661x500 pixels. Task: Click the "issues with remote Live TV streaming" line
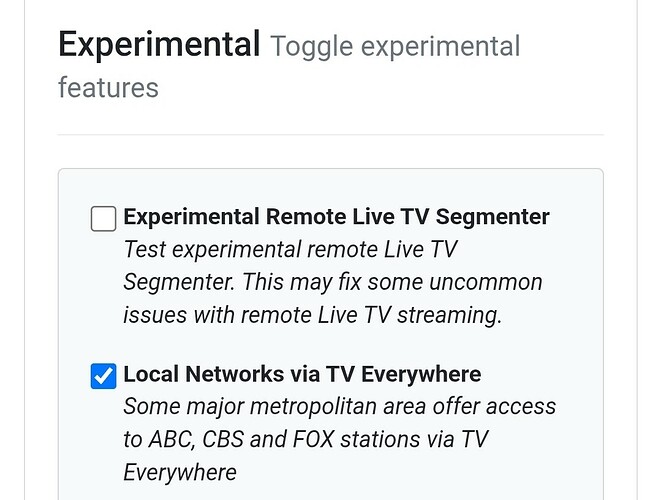click(x=313, y=313)
